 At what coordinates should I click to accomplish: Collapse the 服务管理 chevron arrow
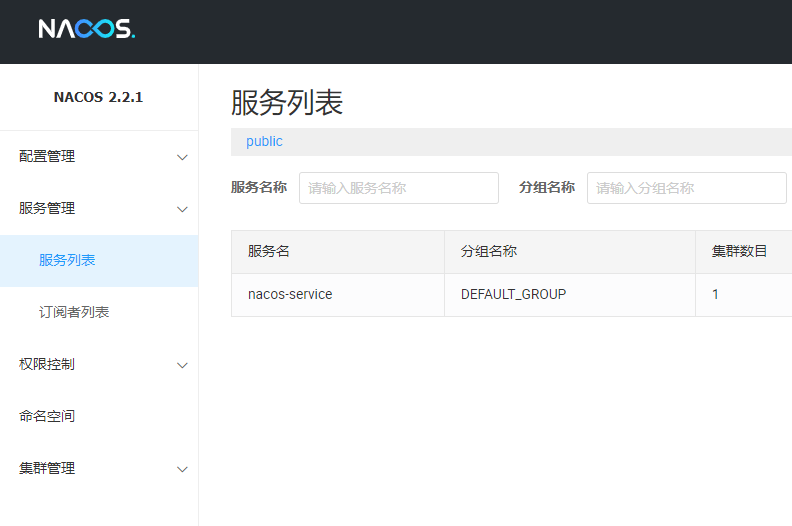pos(182,209)
